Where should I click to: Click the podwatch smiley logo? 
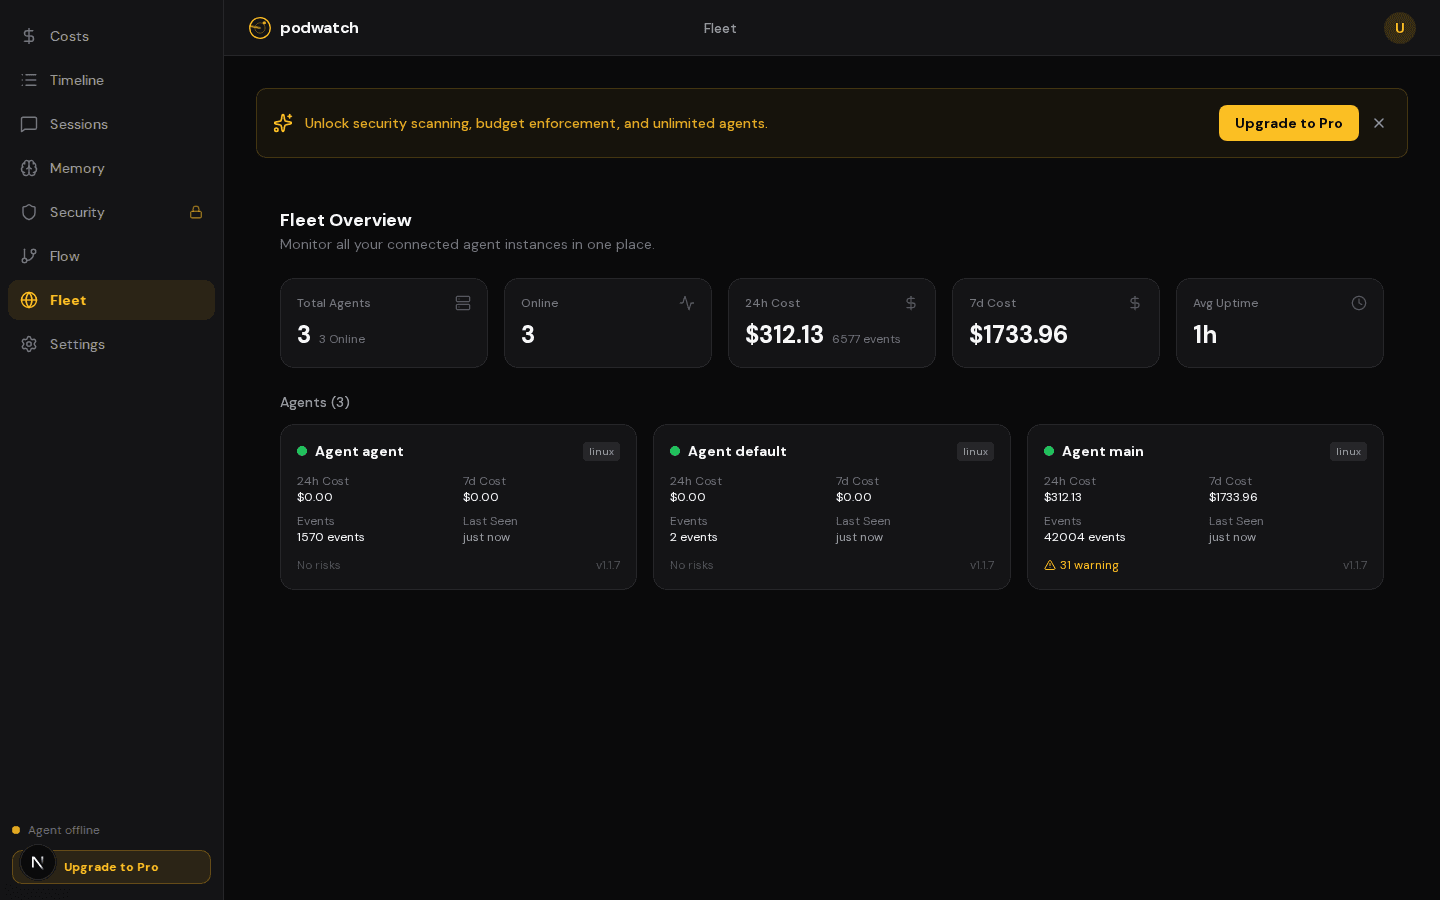click(x=260, y=28)
